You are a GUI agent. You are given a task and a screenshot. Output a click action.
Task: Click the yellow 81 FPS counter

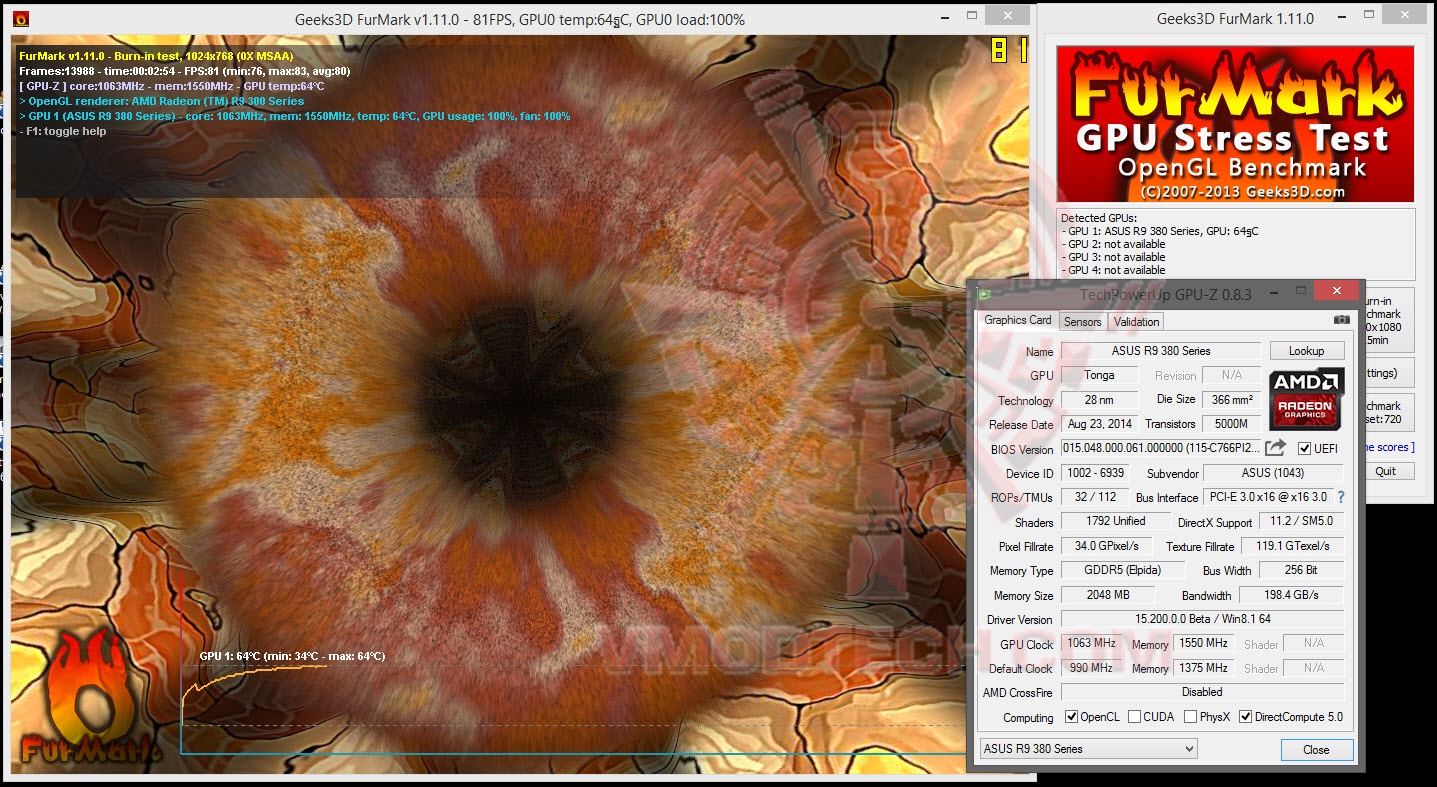tap(1009, 49)
